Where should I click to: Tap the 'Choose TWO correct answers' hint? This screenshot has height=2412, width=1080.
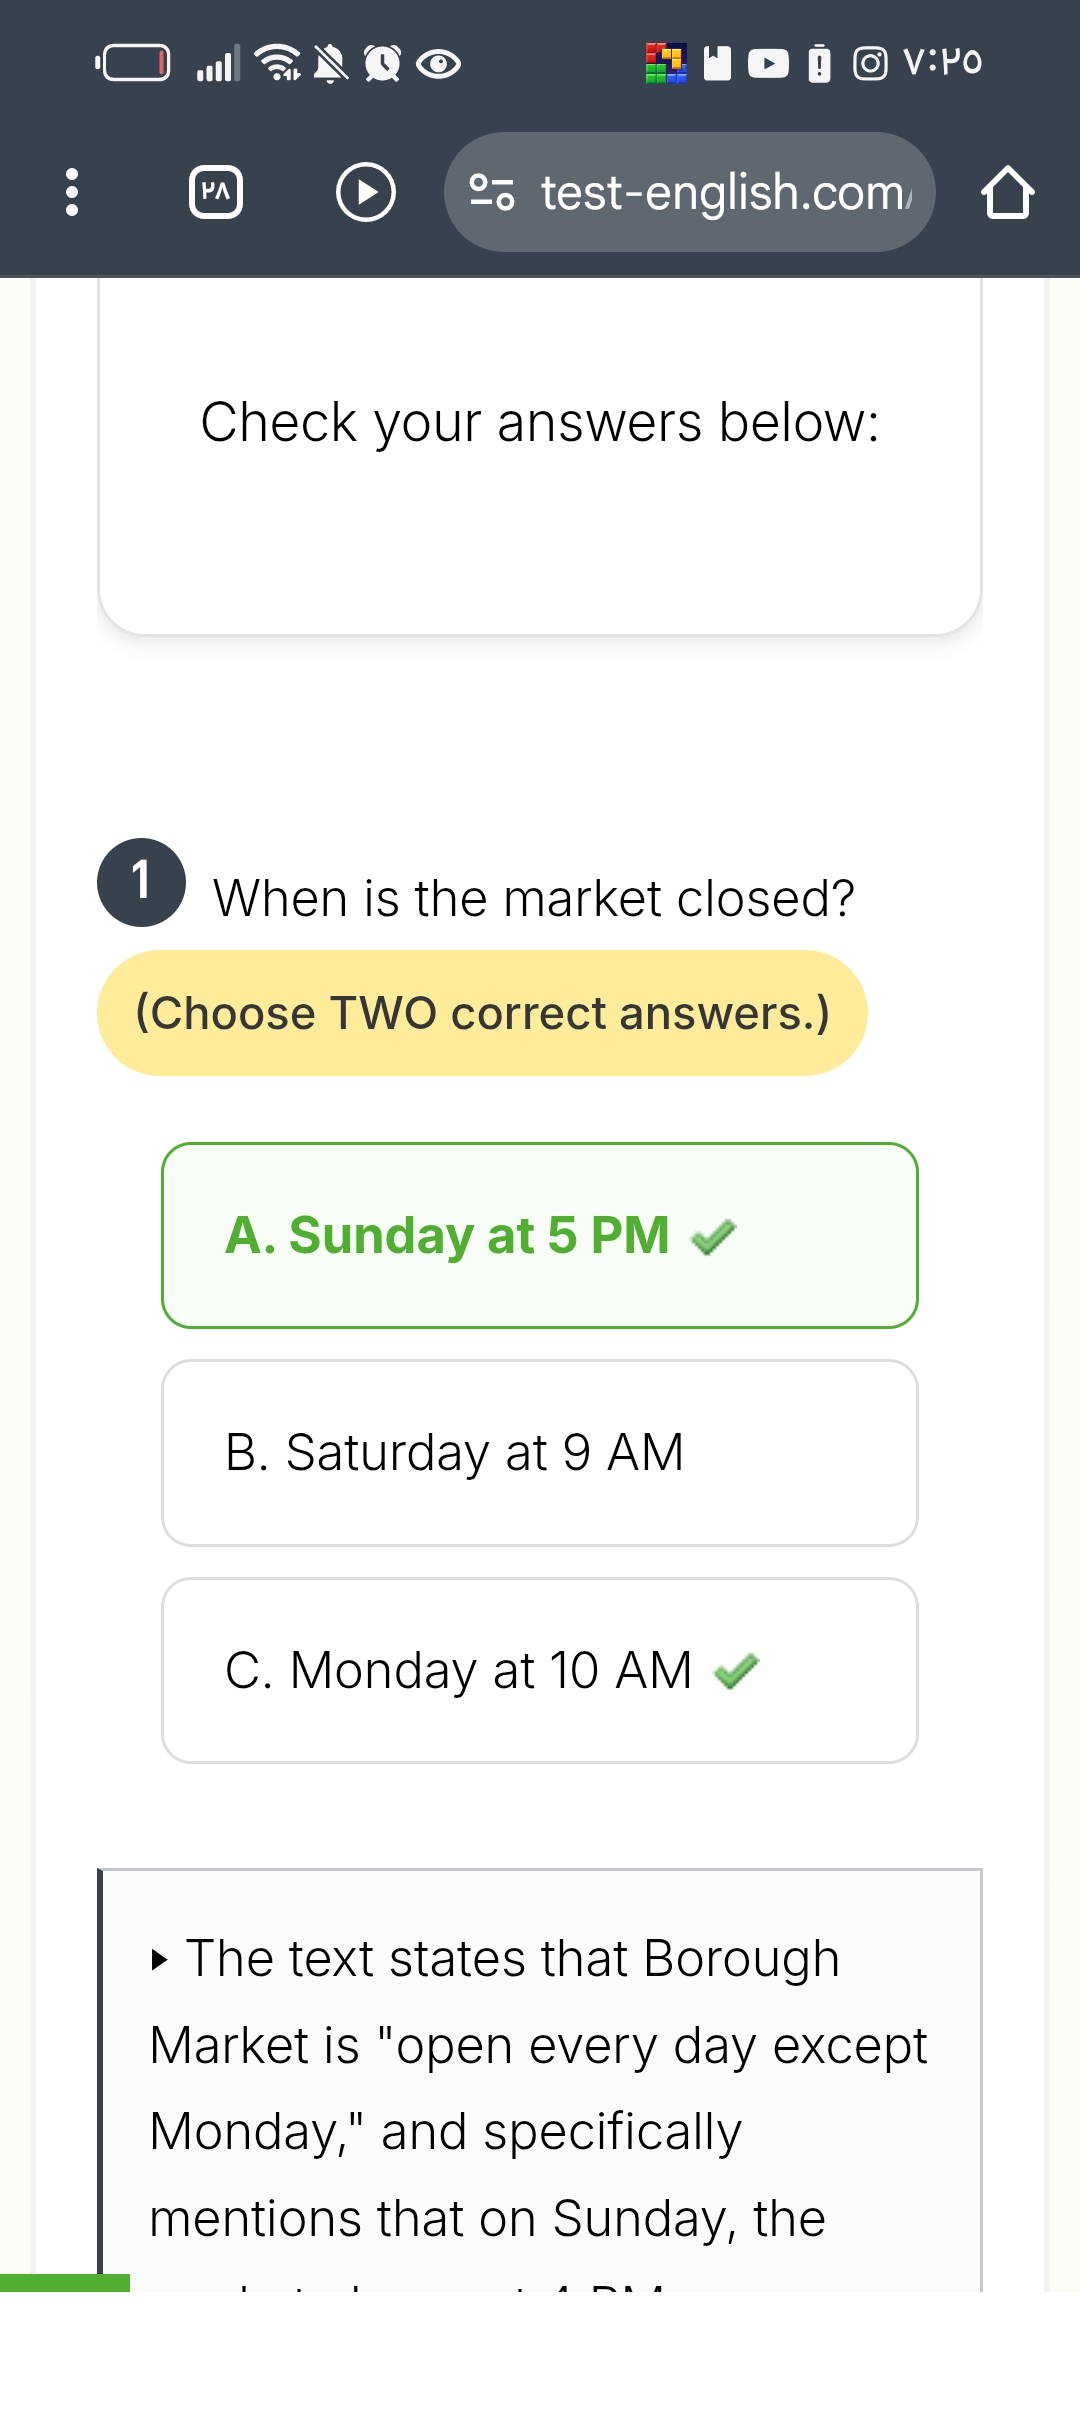(482, 1013)
